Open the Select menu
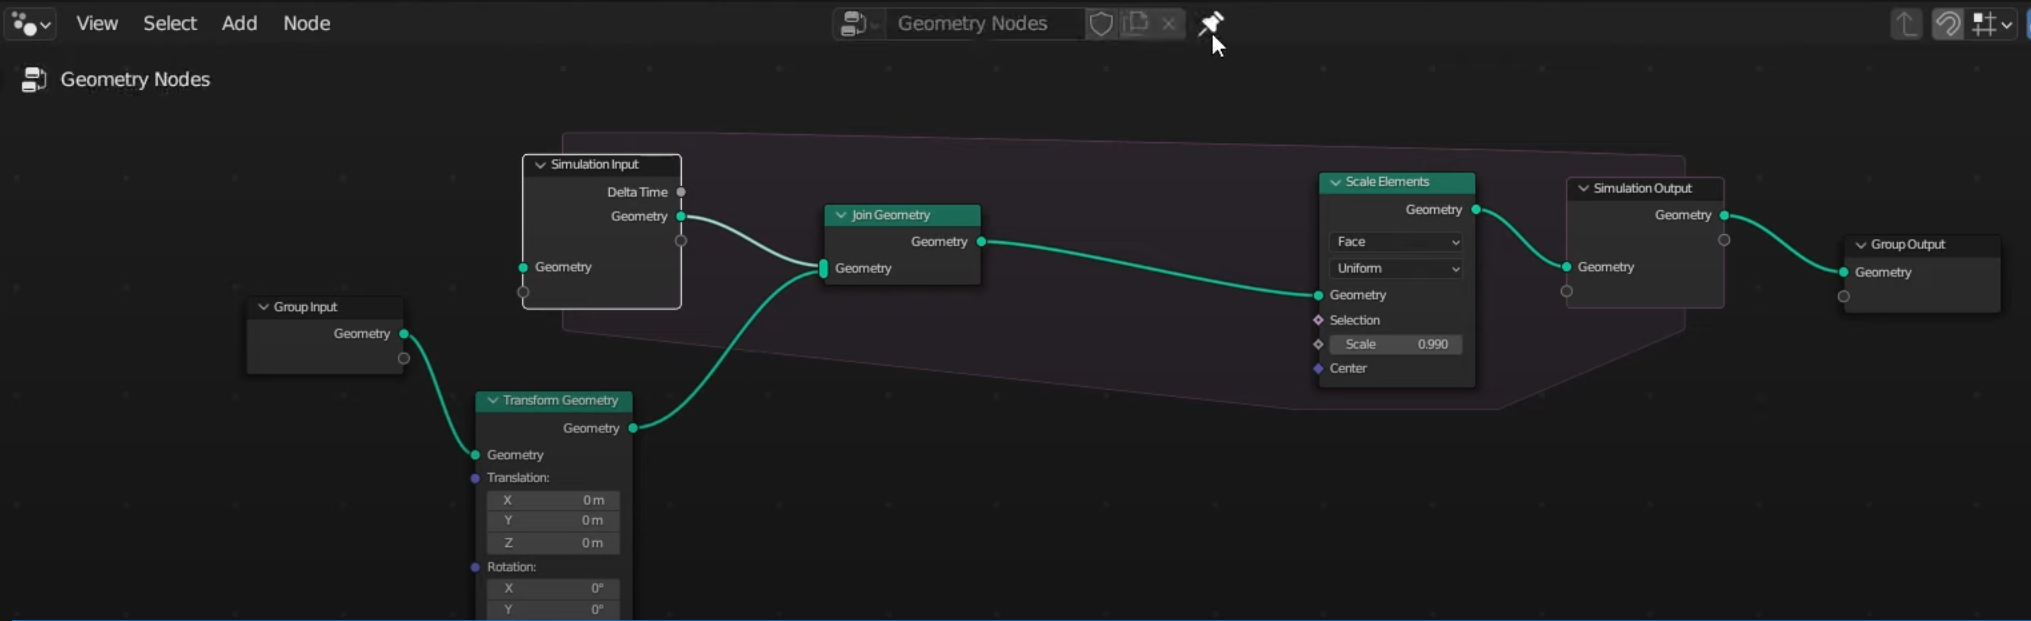 (170, 23)
